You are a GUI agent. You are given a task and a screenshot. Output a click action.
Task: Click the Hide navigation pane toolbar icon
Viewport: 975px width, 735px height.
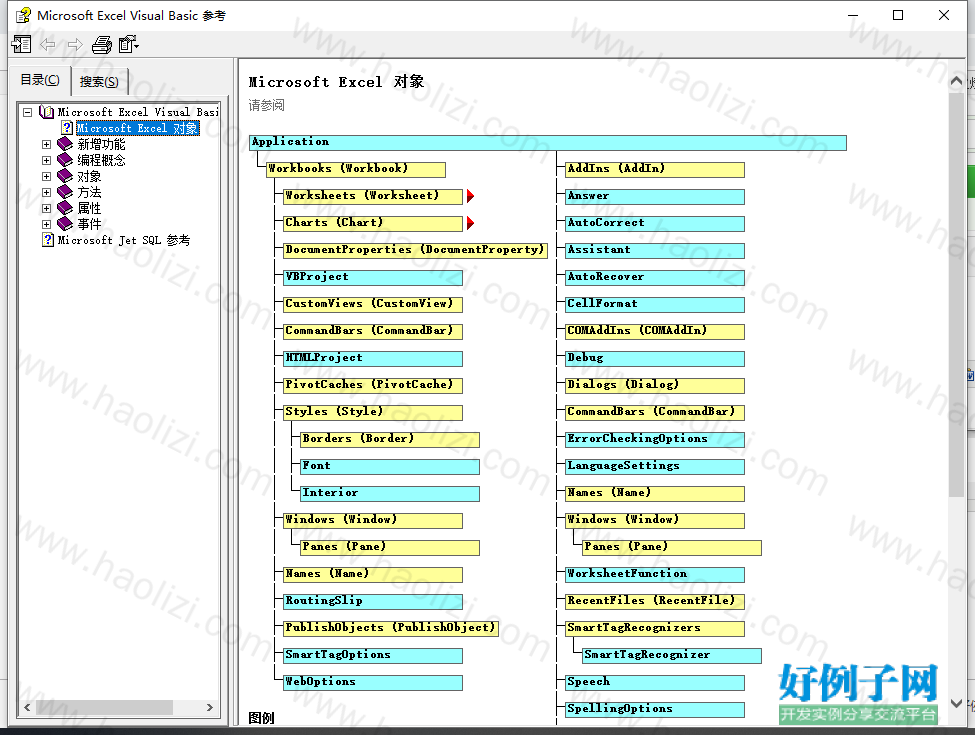pos(21,44)
